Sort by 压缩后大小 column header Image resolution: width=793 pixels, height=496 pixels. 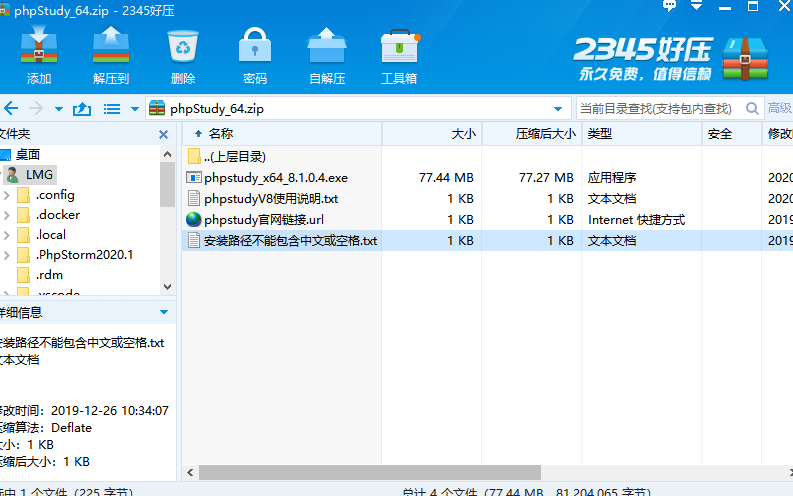pyautogui.click(x=532, y=134)
